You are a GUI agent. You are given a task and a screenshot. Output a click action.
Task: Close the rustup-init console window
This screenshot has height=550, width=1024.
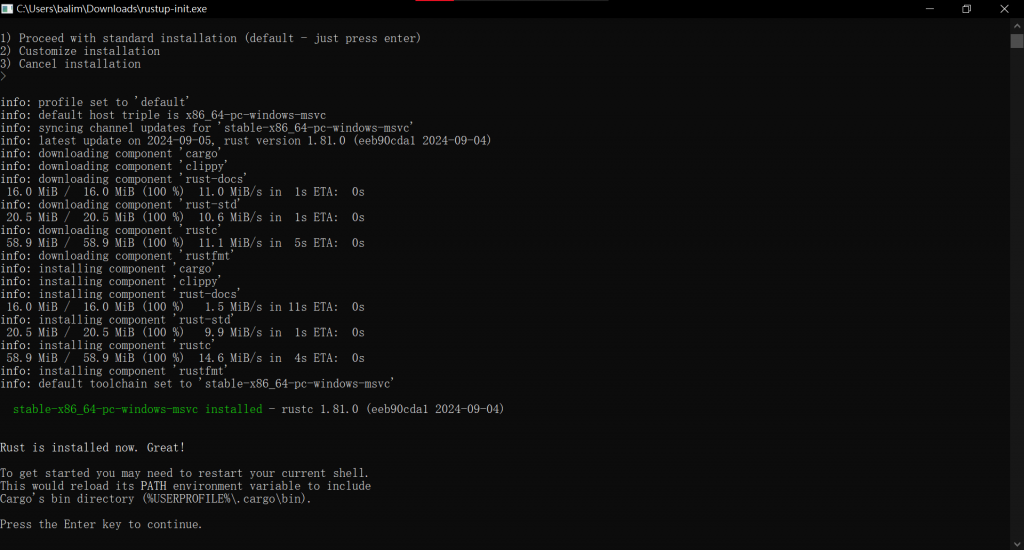[x=1004, y=9]
